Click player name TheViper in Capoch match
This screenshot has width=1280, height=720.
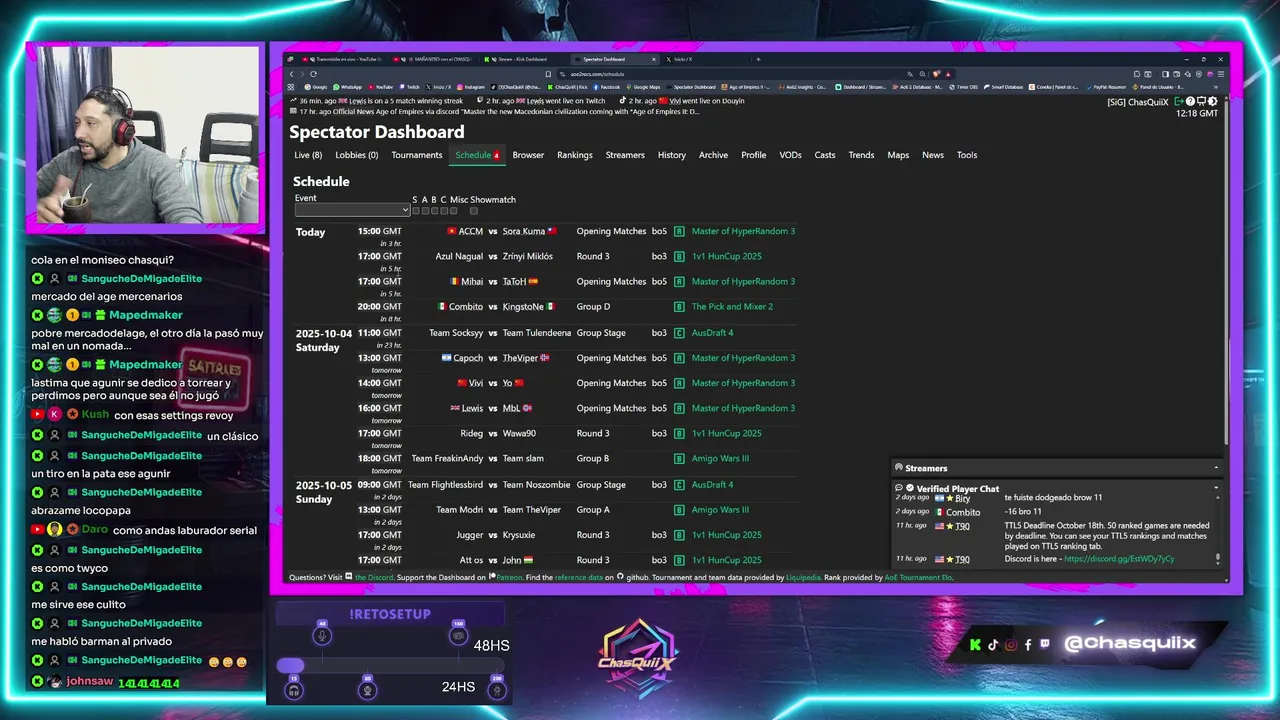tap(520, 358)
